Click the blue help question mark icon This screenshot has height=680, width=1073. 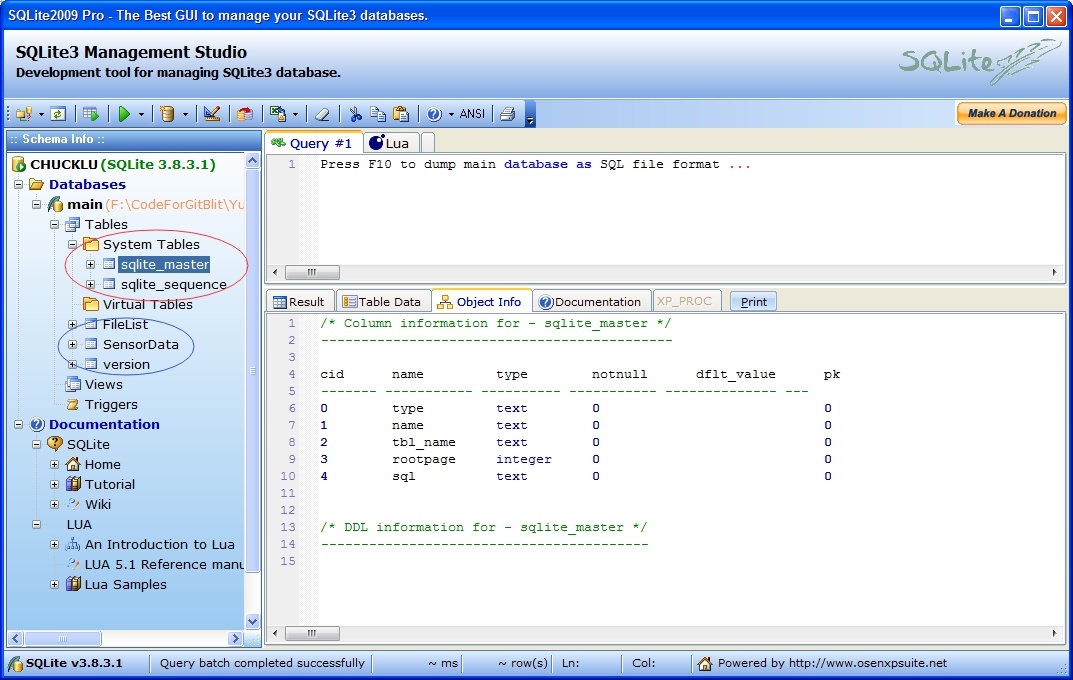pyautogui.click(x=434, y=114)
